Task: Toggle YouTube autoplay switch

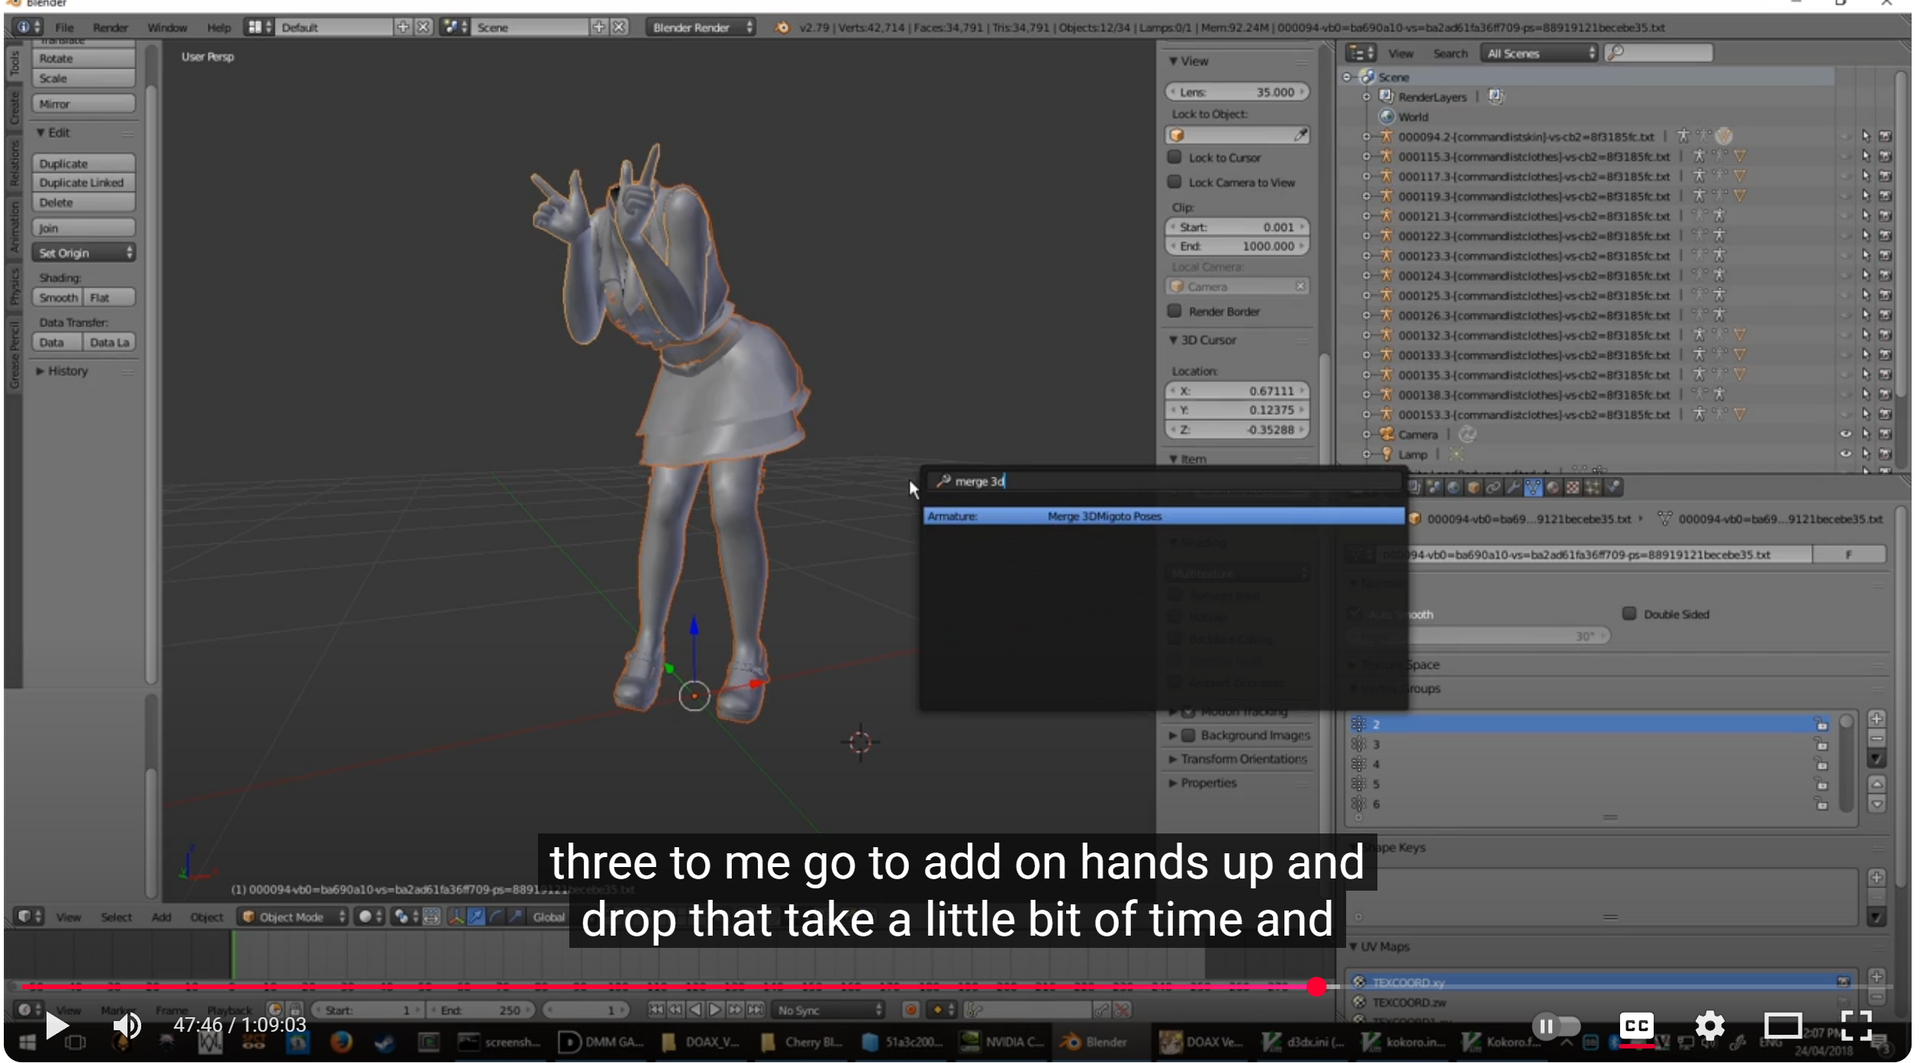Action: tap(1556, 1025)
